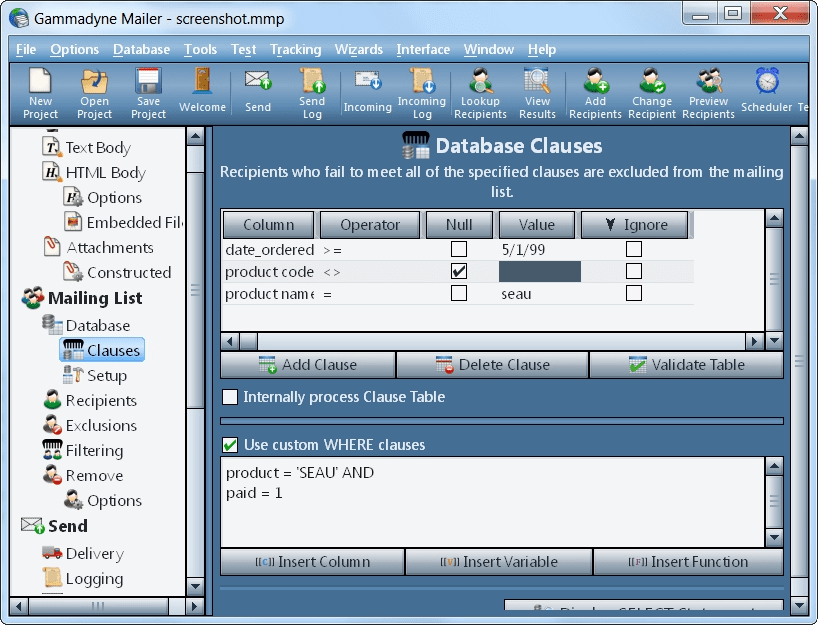The image size is (818, 625).
Task: Click the Insert Variable button
Action: tap(499, 562)
